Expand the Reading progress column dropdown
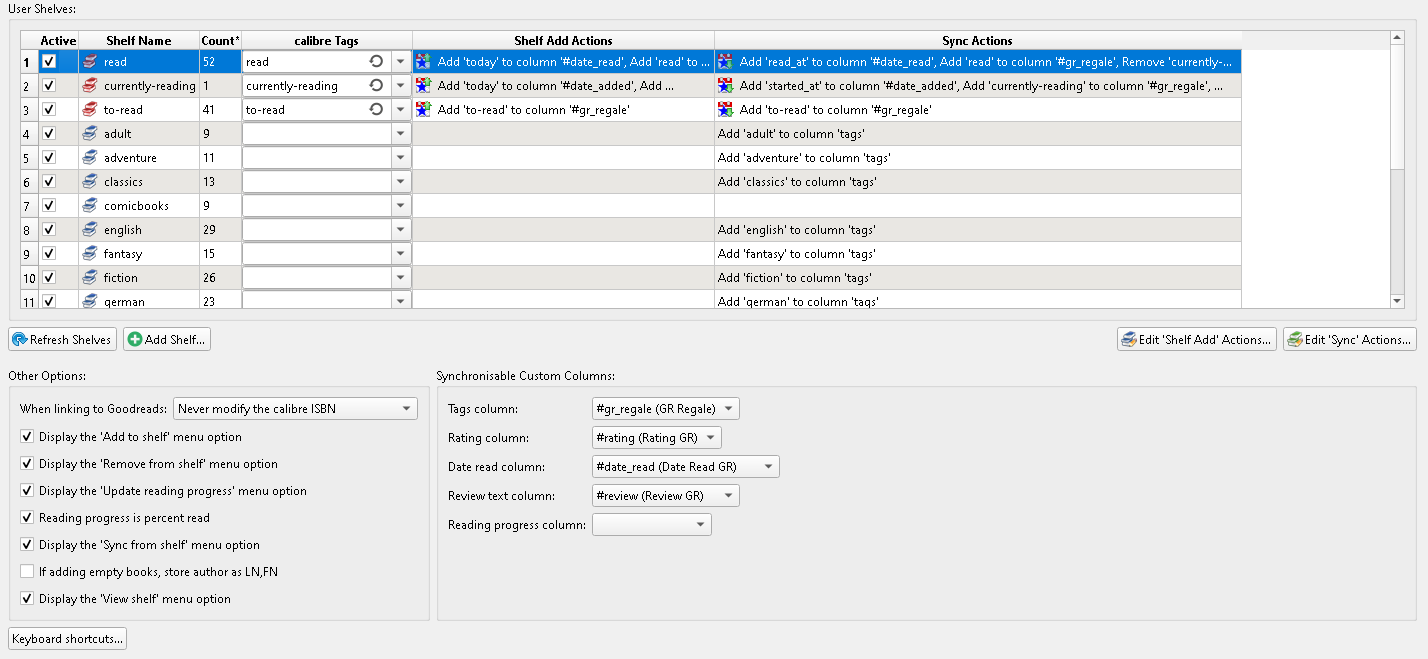 click(x=652, y=525)
